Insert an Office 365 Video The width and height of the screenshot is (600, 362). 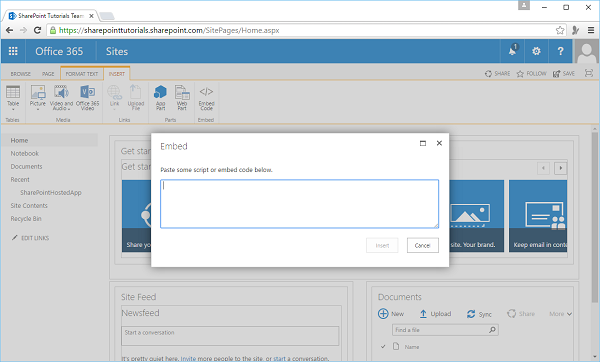pos(87,97)
